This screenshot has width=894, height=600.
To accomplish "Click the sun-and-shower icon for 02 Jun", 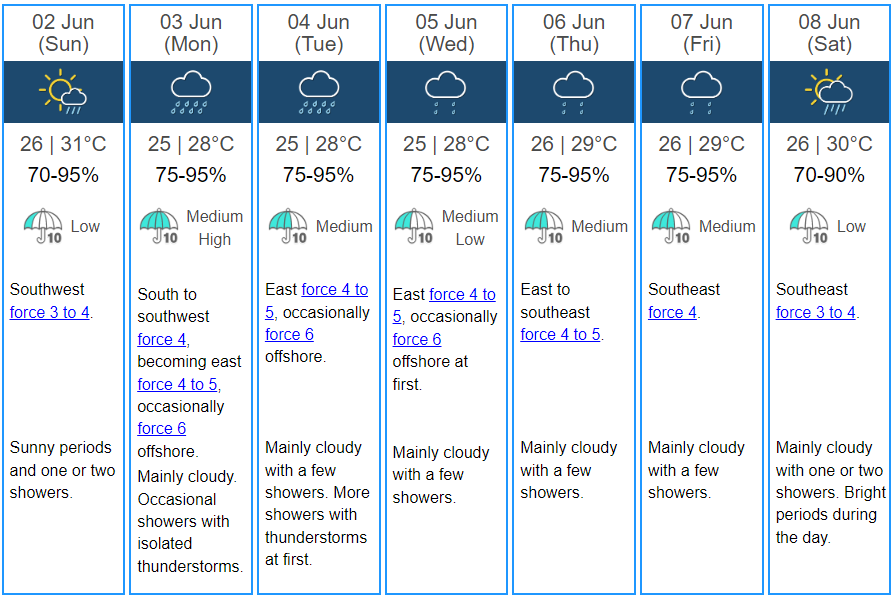I will tap(63, 91).
